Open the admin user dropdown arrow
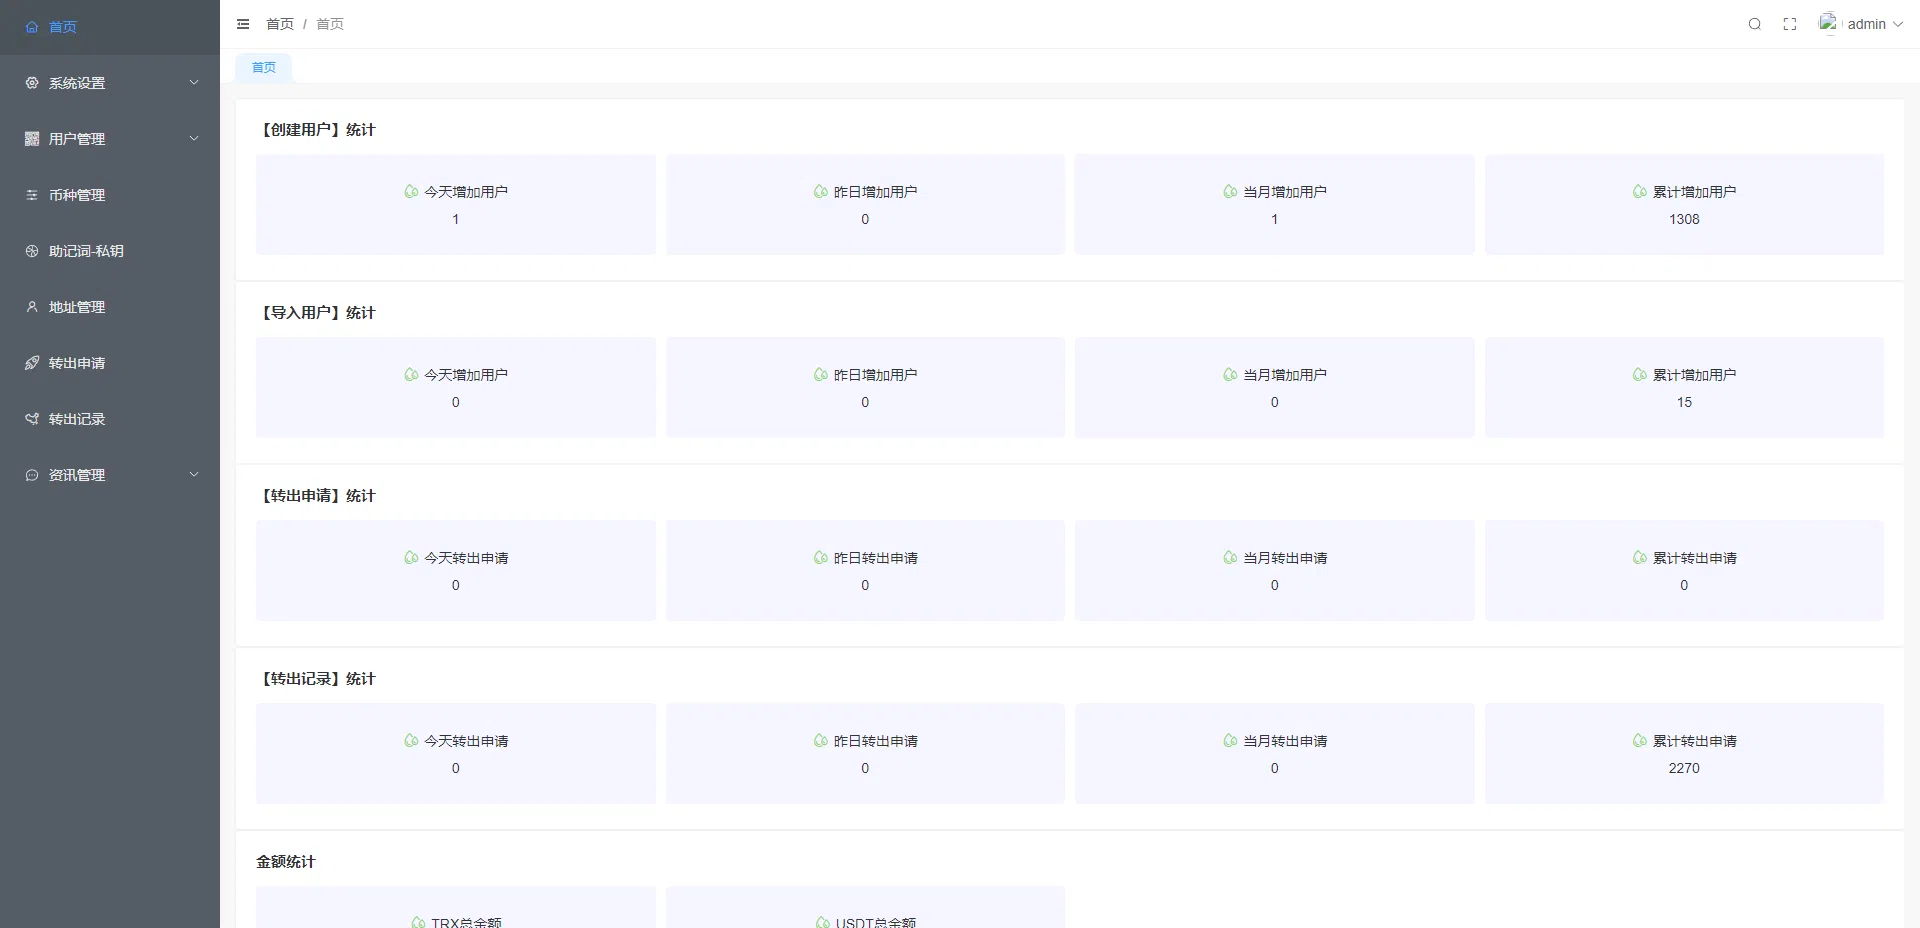The height and width of the screenshot is (928, 1920). pos(1897,25)
